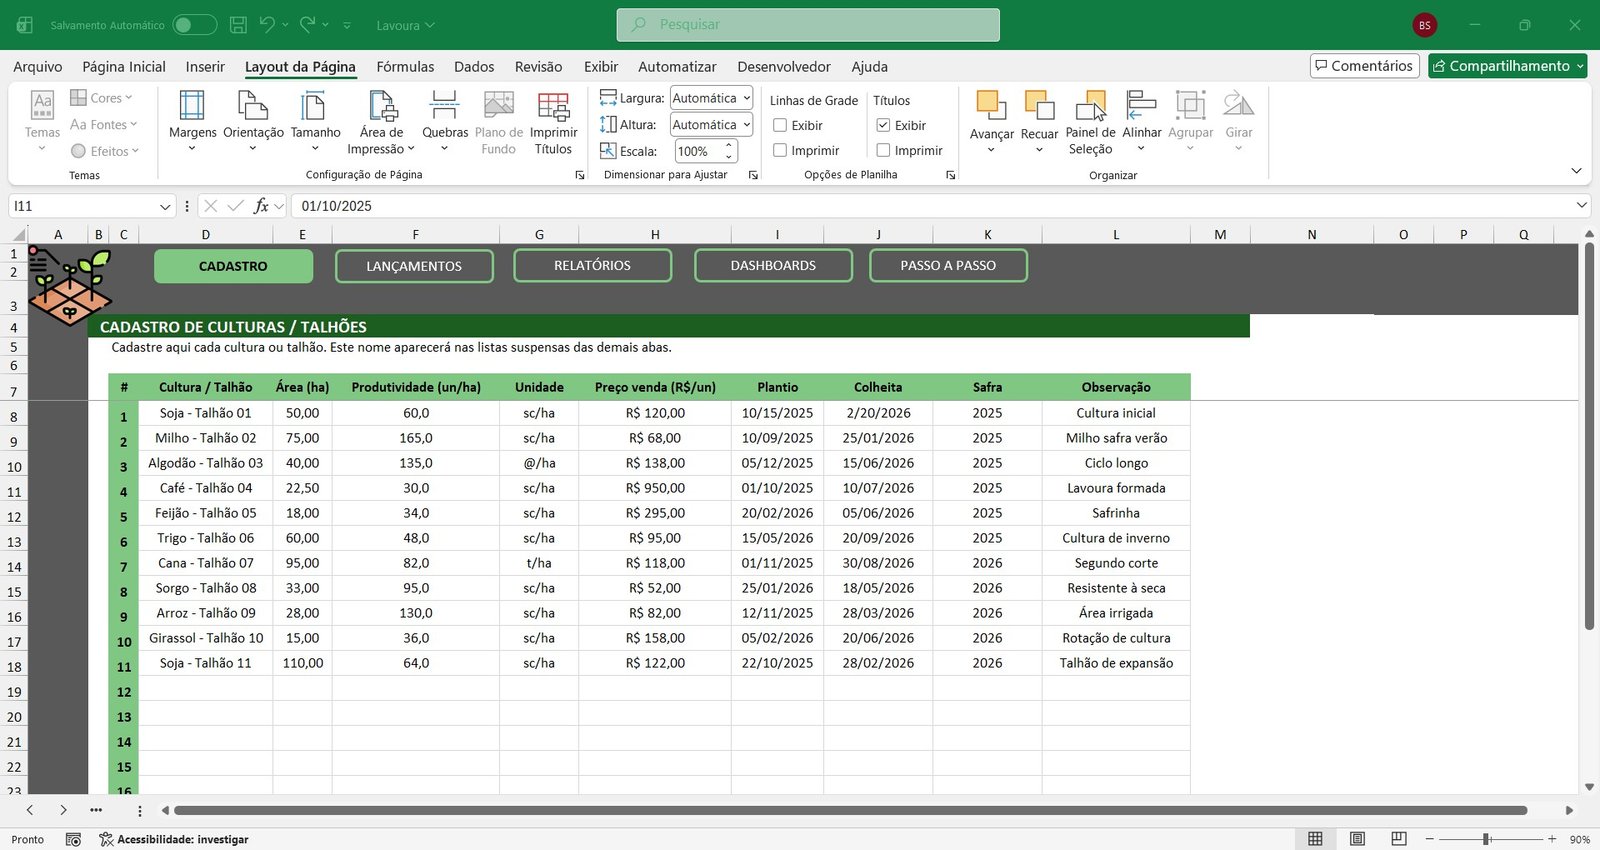Open Imprimir Títulos print titles dialog

(553, 121)
